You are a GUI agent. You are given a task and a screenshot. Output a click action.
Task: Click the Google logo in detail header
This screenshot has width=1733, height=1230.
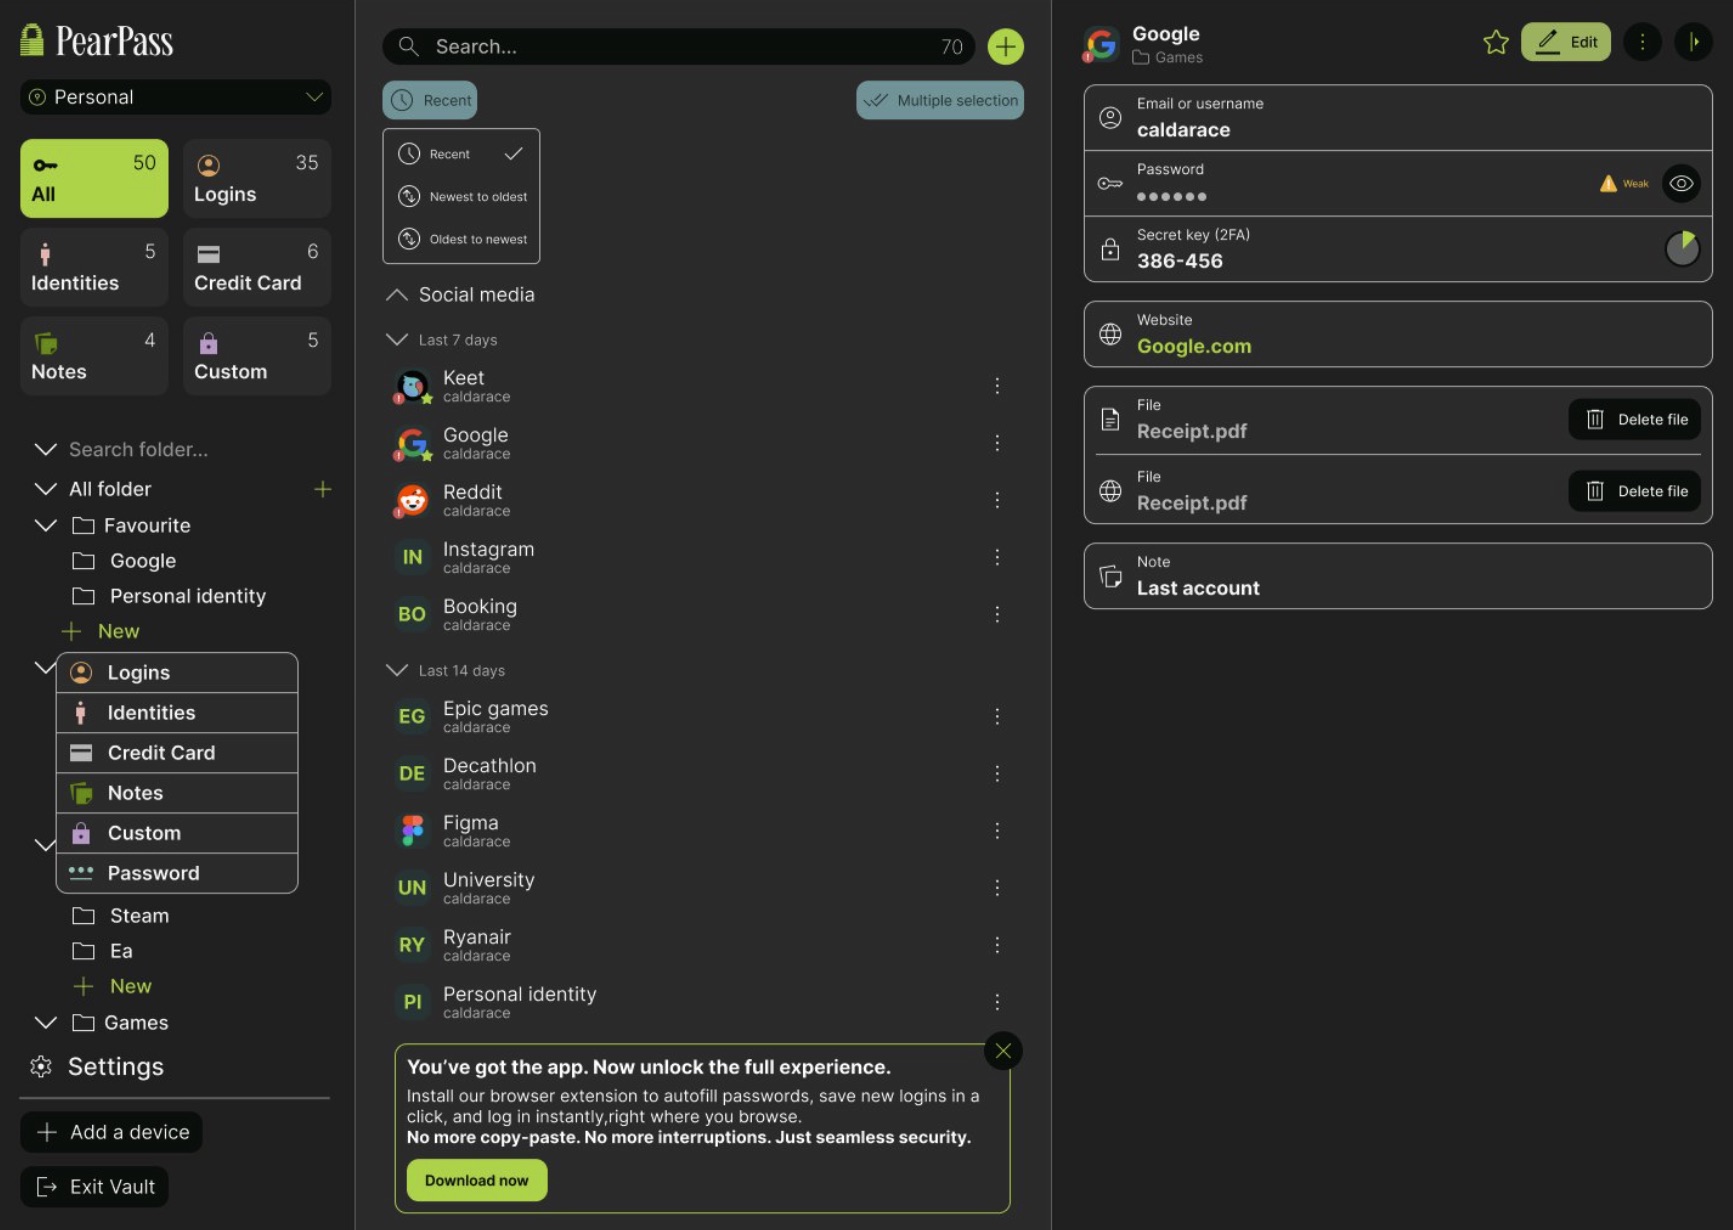click(1102, 44)
